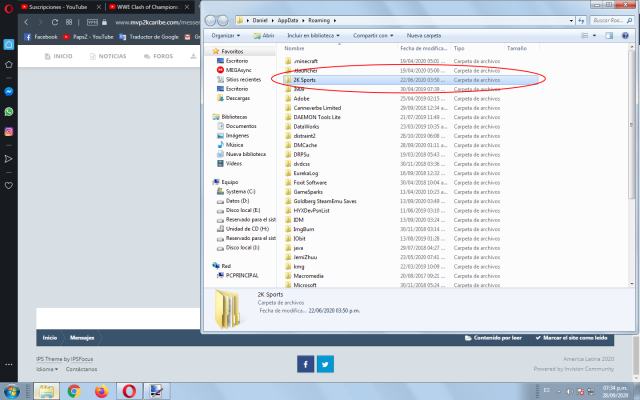Select Foxit Software folder
640x400 pixels.
(310, 182)
